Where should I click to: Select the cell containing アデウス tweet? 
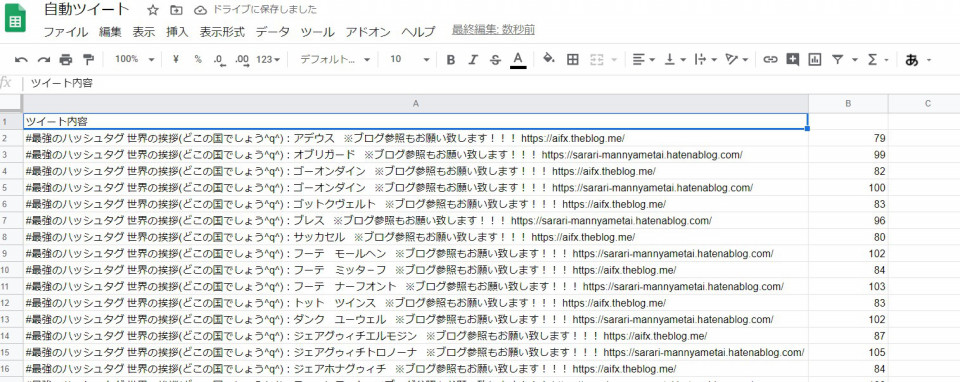click(416, 138)
